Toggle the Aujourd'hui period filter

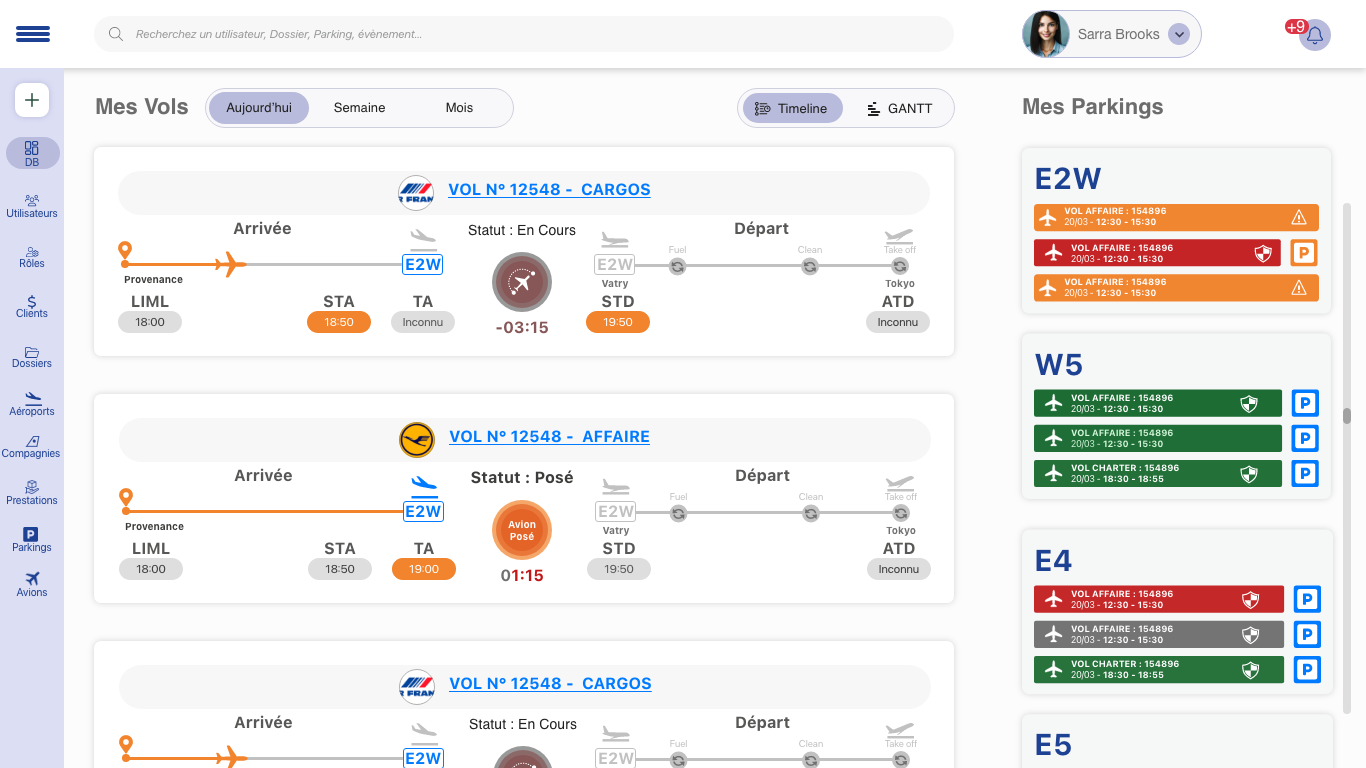tap(259, 108)
